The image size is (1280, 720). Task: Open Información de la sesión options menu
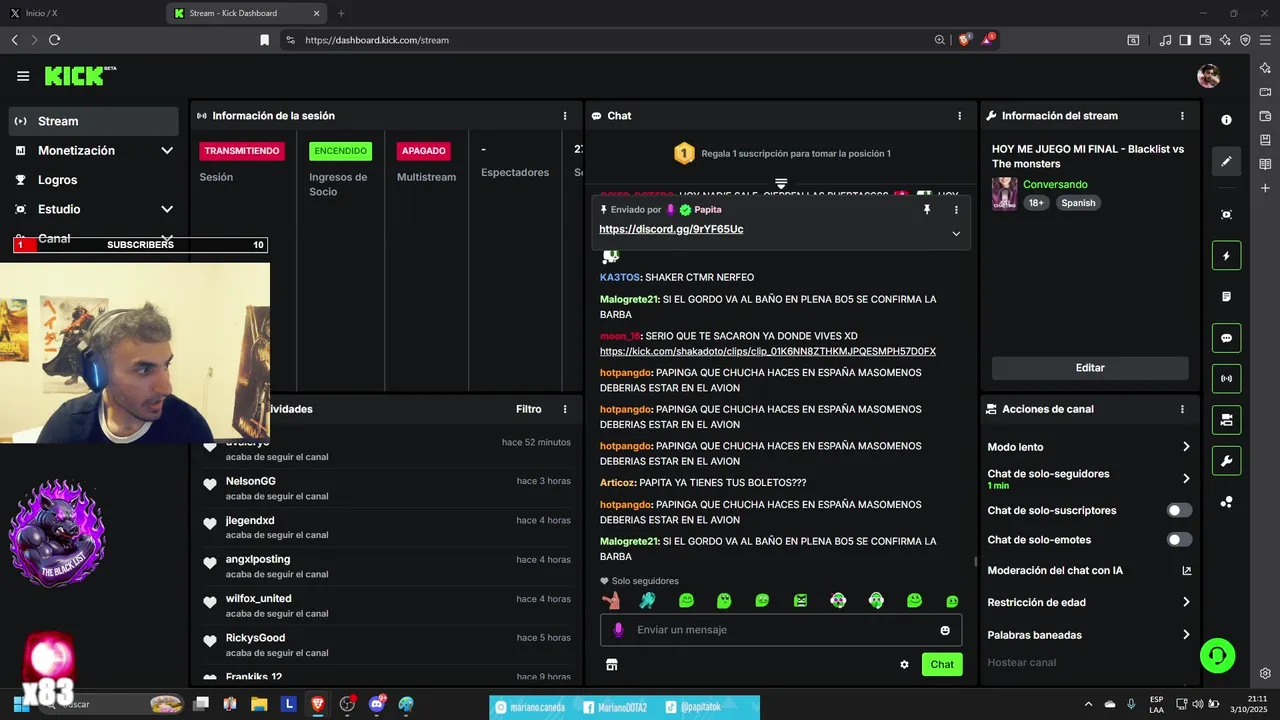[565, 116]
